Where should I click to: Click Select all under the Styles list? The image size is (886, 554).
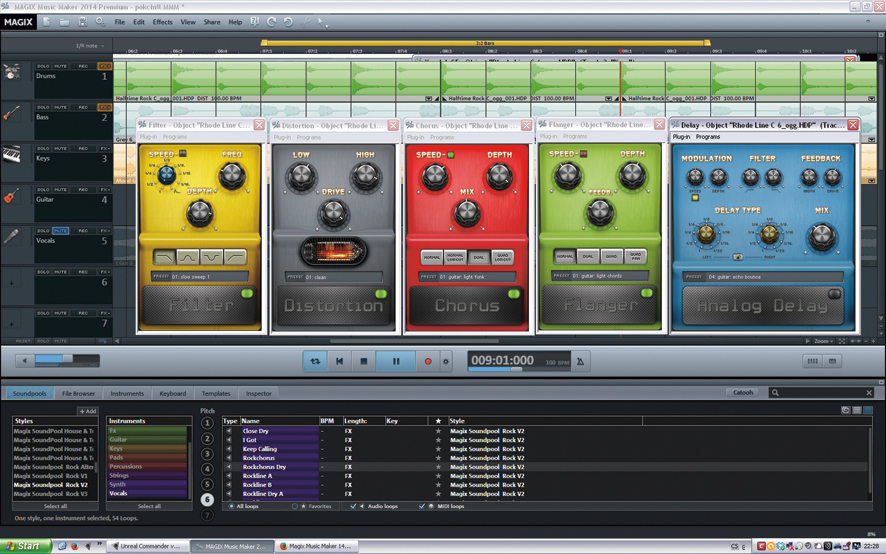tap(55, 507)
